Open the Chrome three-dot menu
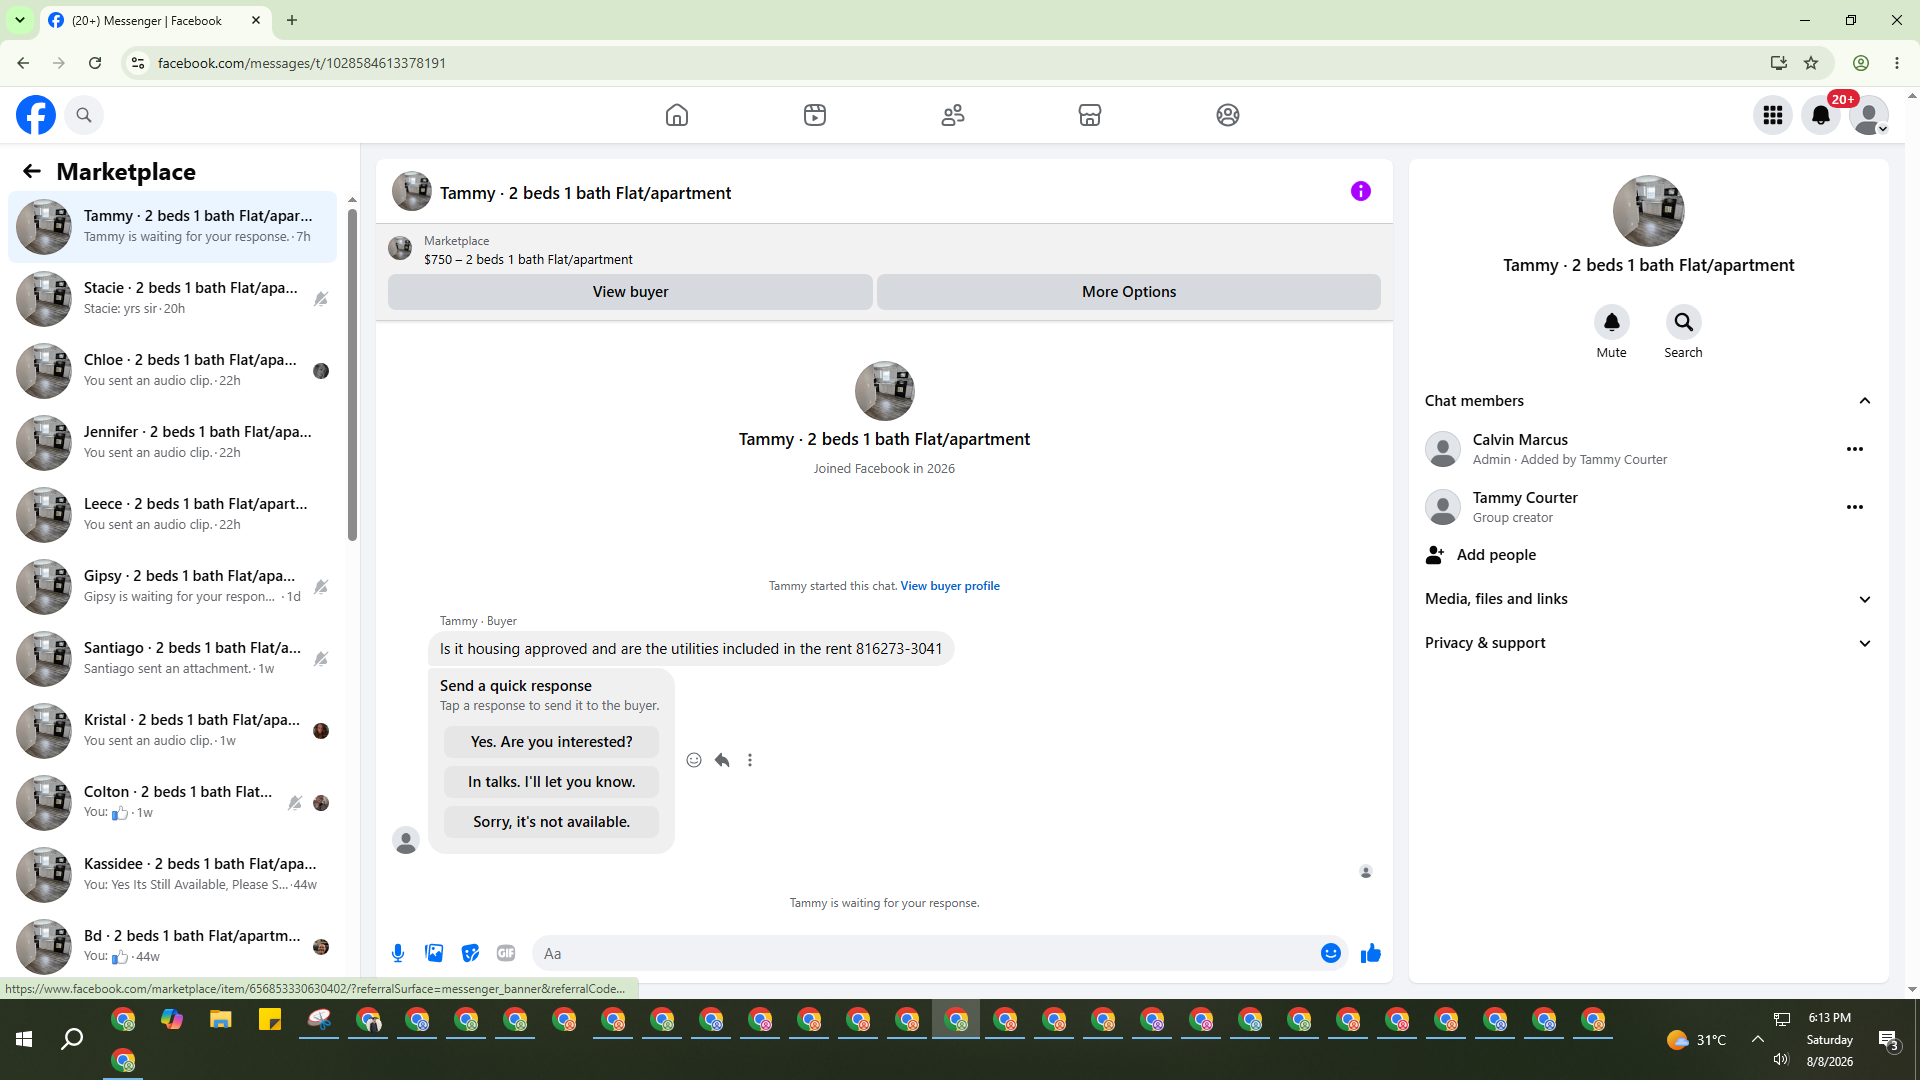This screenshot has width=1920, height=1080. coord(1897,63)
